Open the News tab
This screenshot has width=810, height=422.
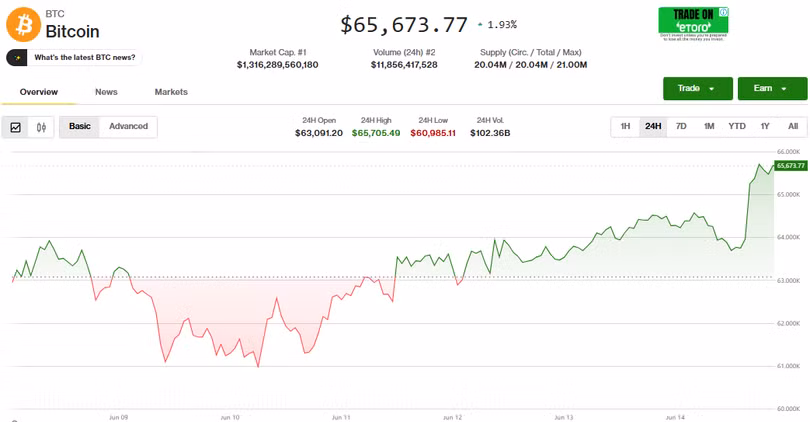pyautogui.click(x=106, y=92)
